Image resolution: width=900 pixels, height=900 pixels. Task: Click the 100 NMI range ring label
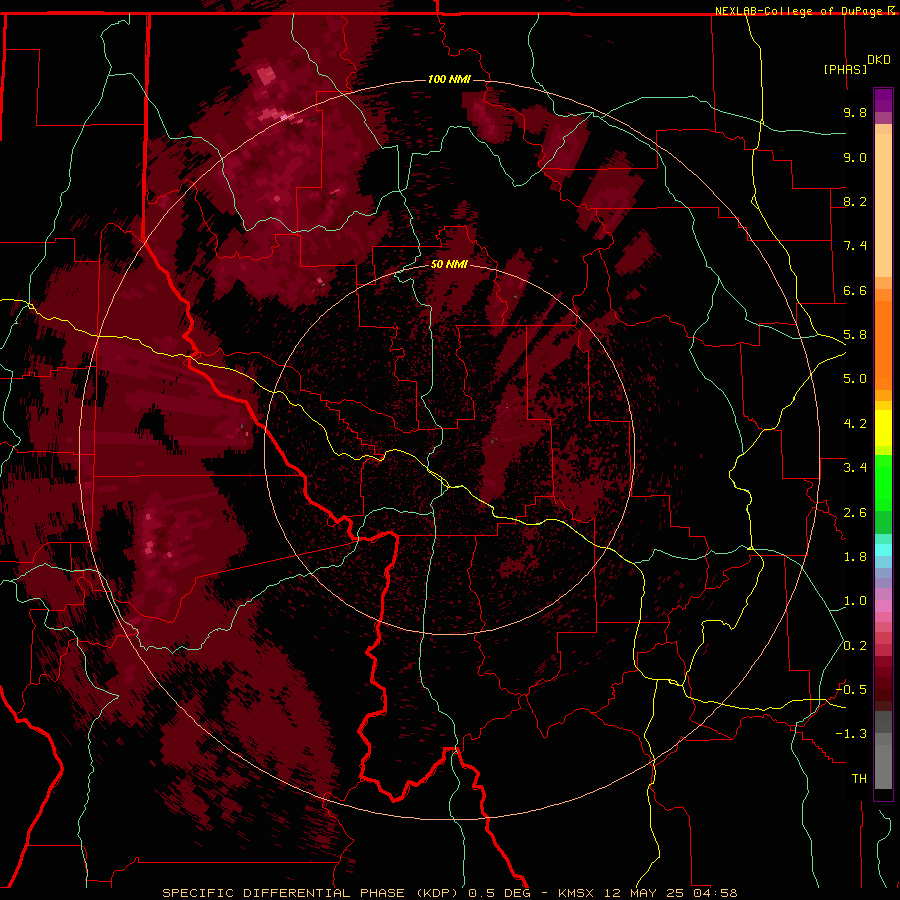pyautogui.click(x=449, y=79)
